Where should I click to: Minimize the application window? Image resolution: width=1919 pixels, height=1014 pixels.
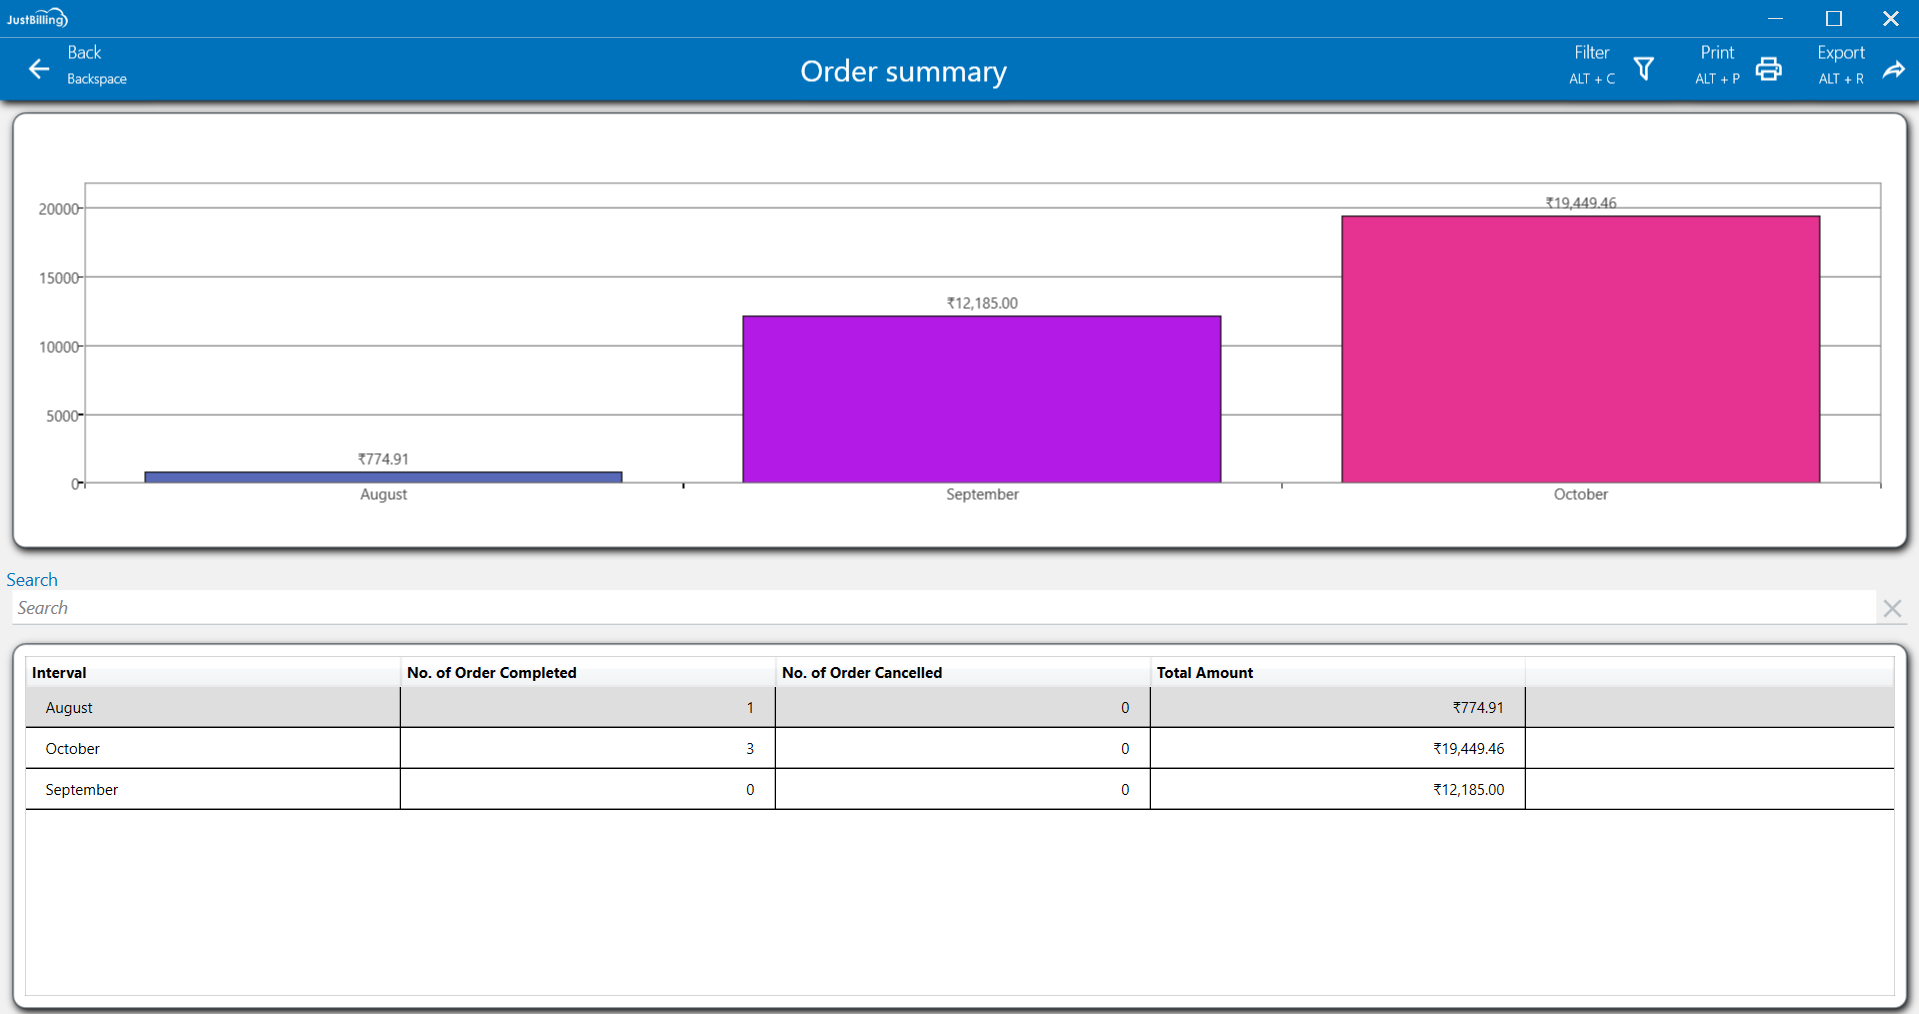pos(1775,18)
